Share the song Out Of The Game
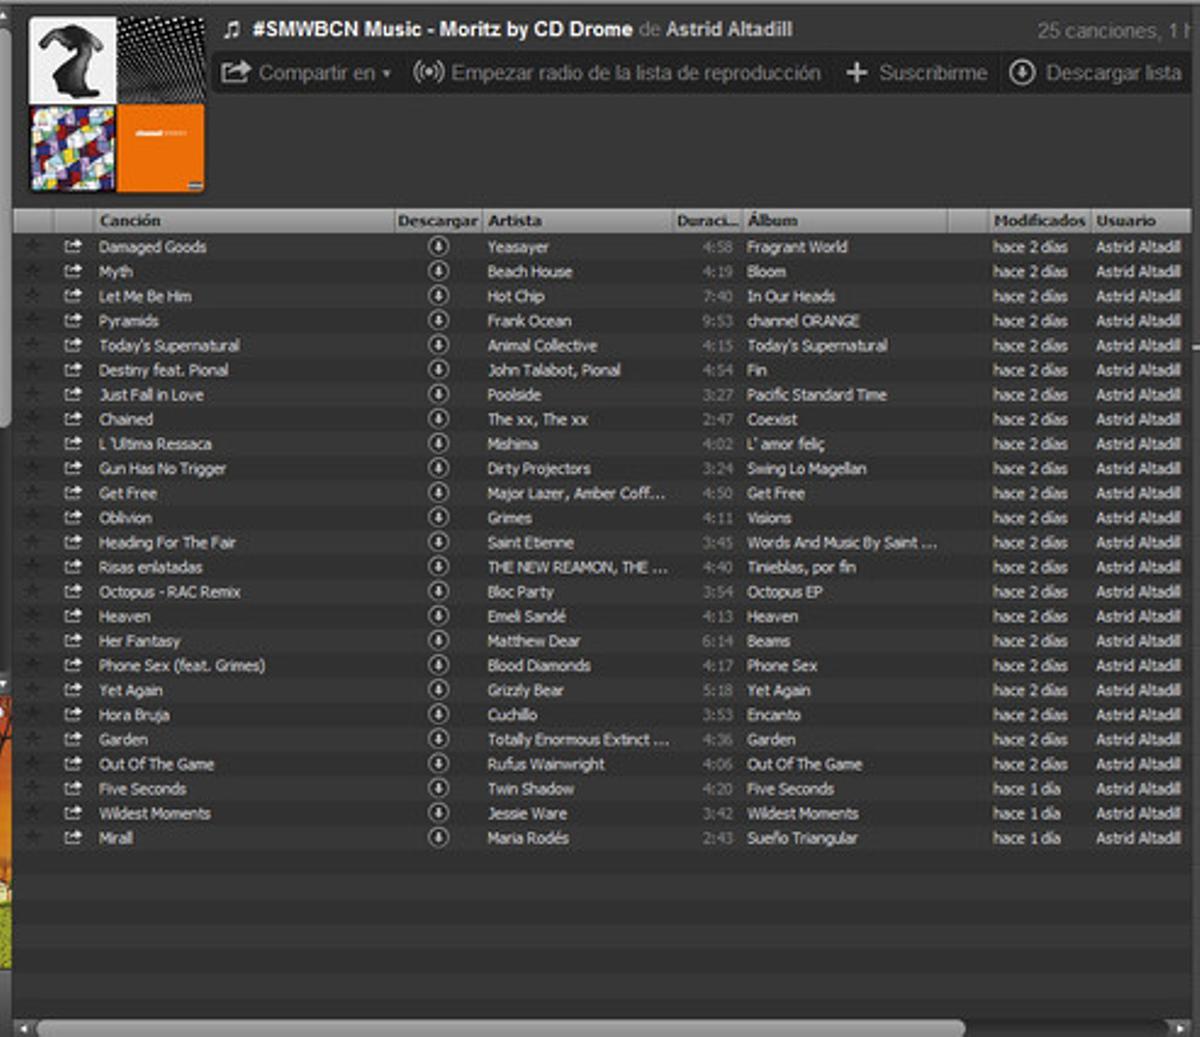Screen dimensions: 1200x1037 click(73, 764)
